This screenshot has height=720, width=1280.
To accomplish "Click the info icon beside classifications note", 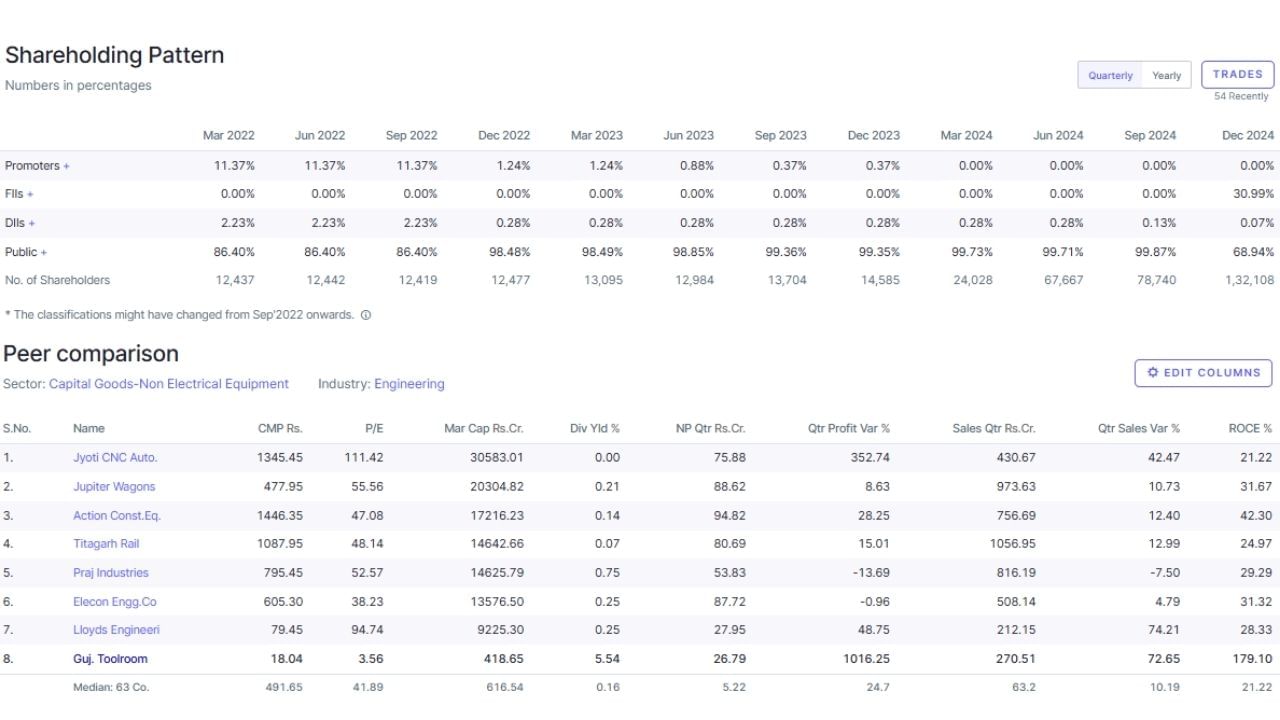I will click(366, 315).
